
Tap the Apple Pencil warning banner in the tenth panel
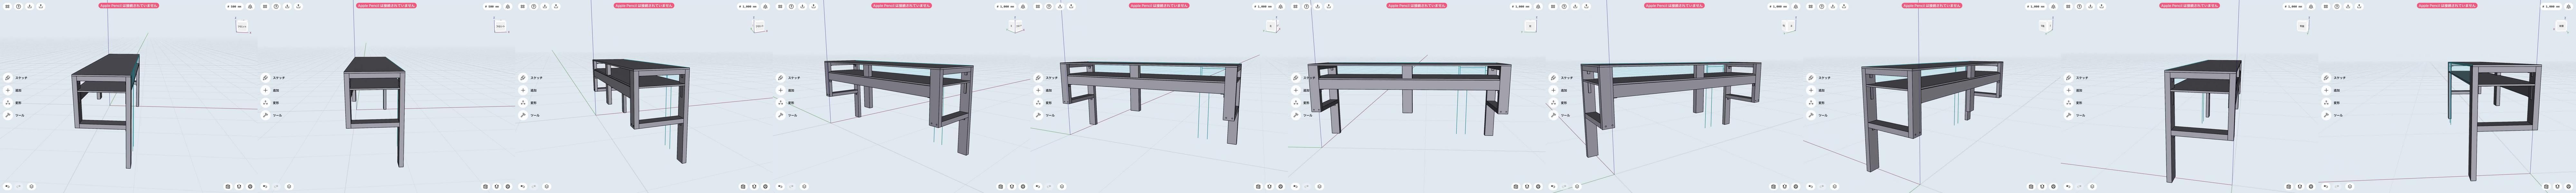[x=2447, y=6]
